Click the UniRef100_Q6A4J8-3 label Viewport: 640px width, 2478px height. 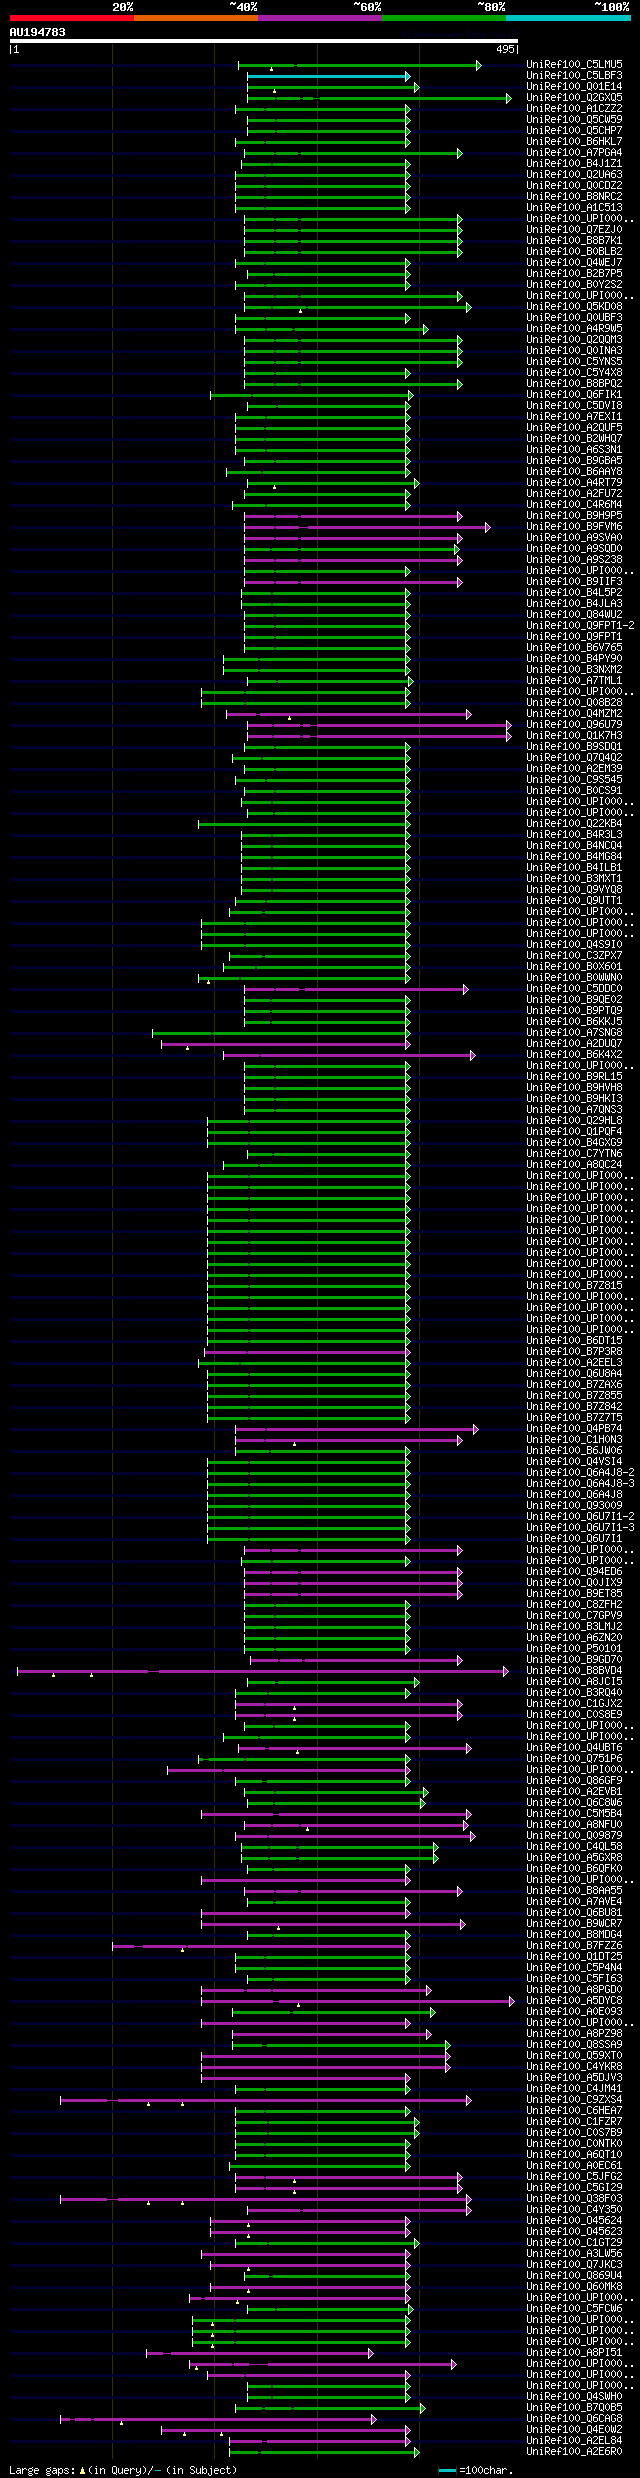[x=580, y=1484]
